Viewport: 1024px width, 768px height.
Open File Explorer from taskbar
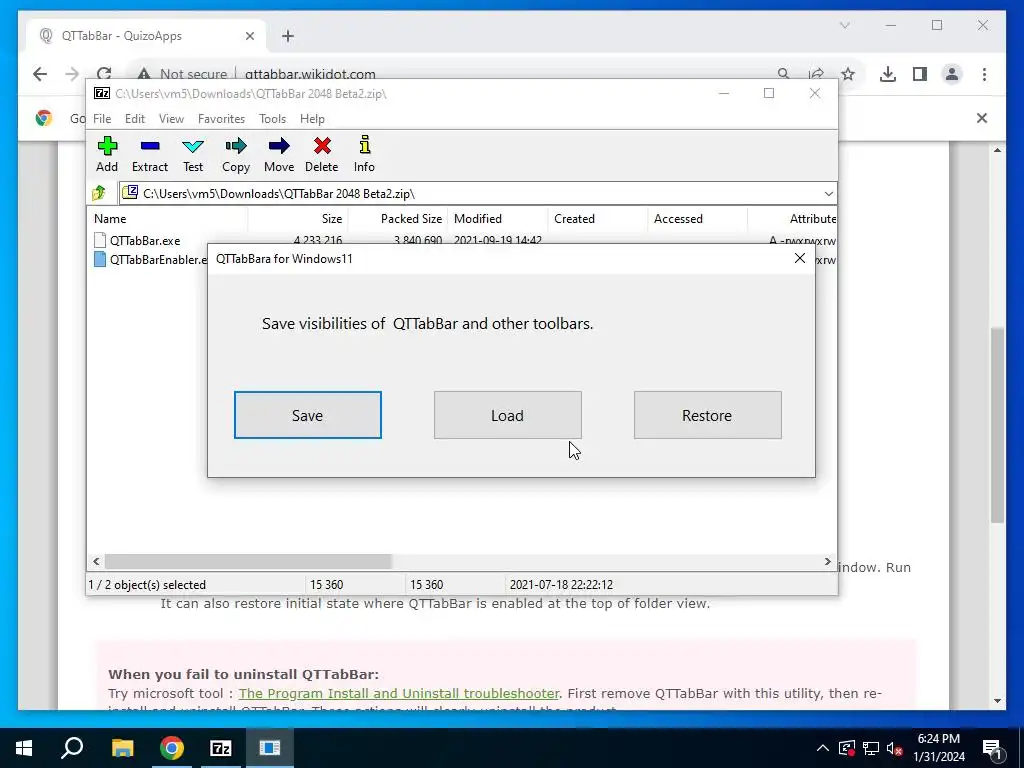point(122,748)
